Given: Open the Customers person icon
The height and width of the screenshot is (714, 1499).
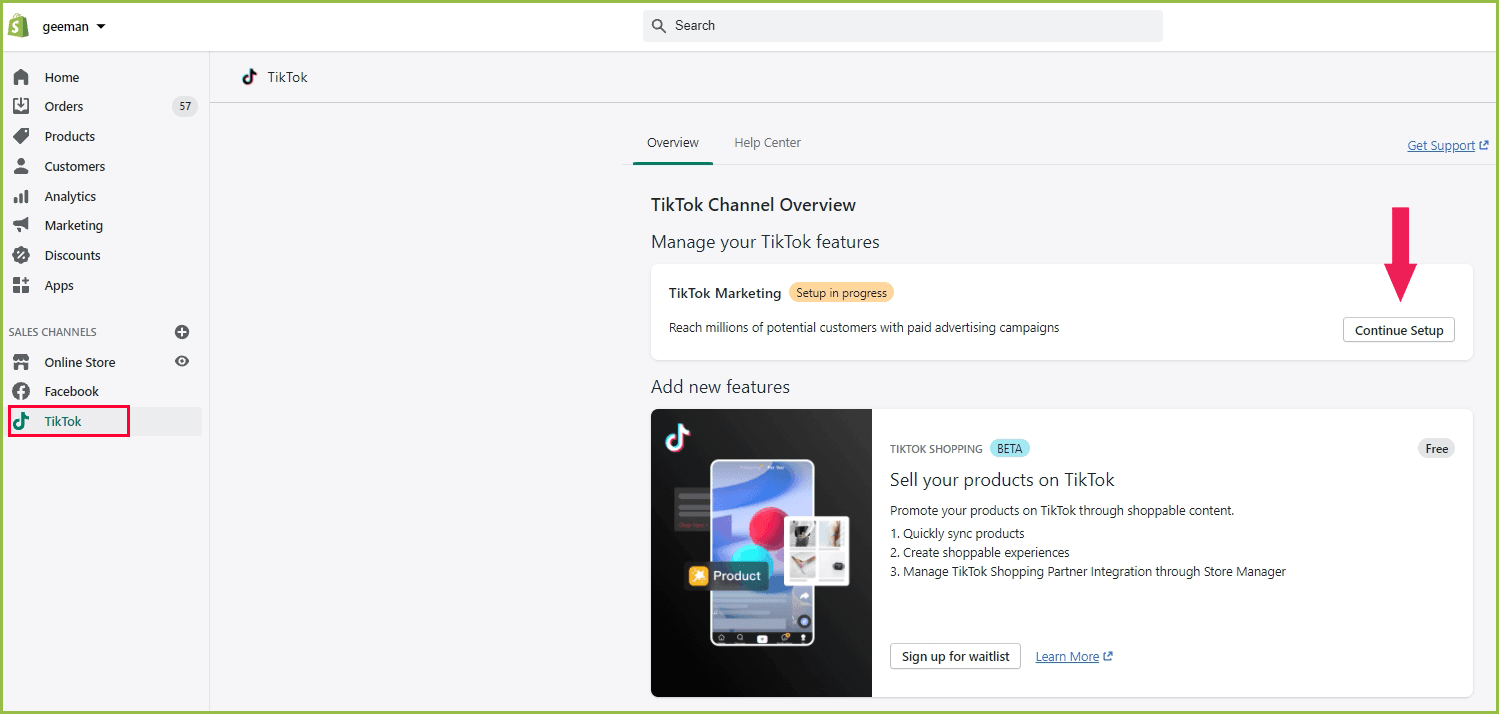Looking at the screenshot, I should [21, 166].
